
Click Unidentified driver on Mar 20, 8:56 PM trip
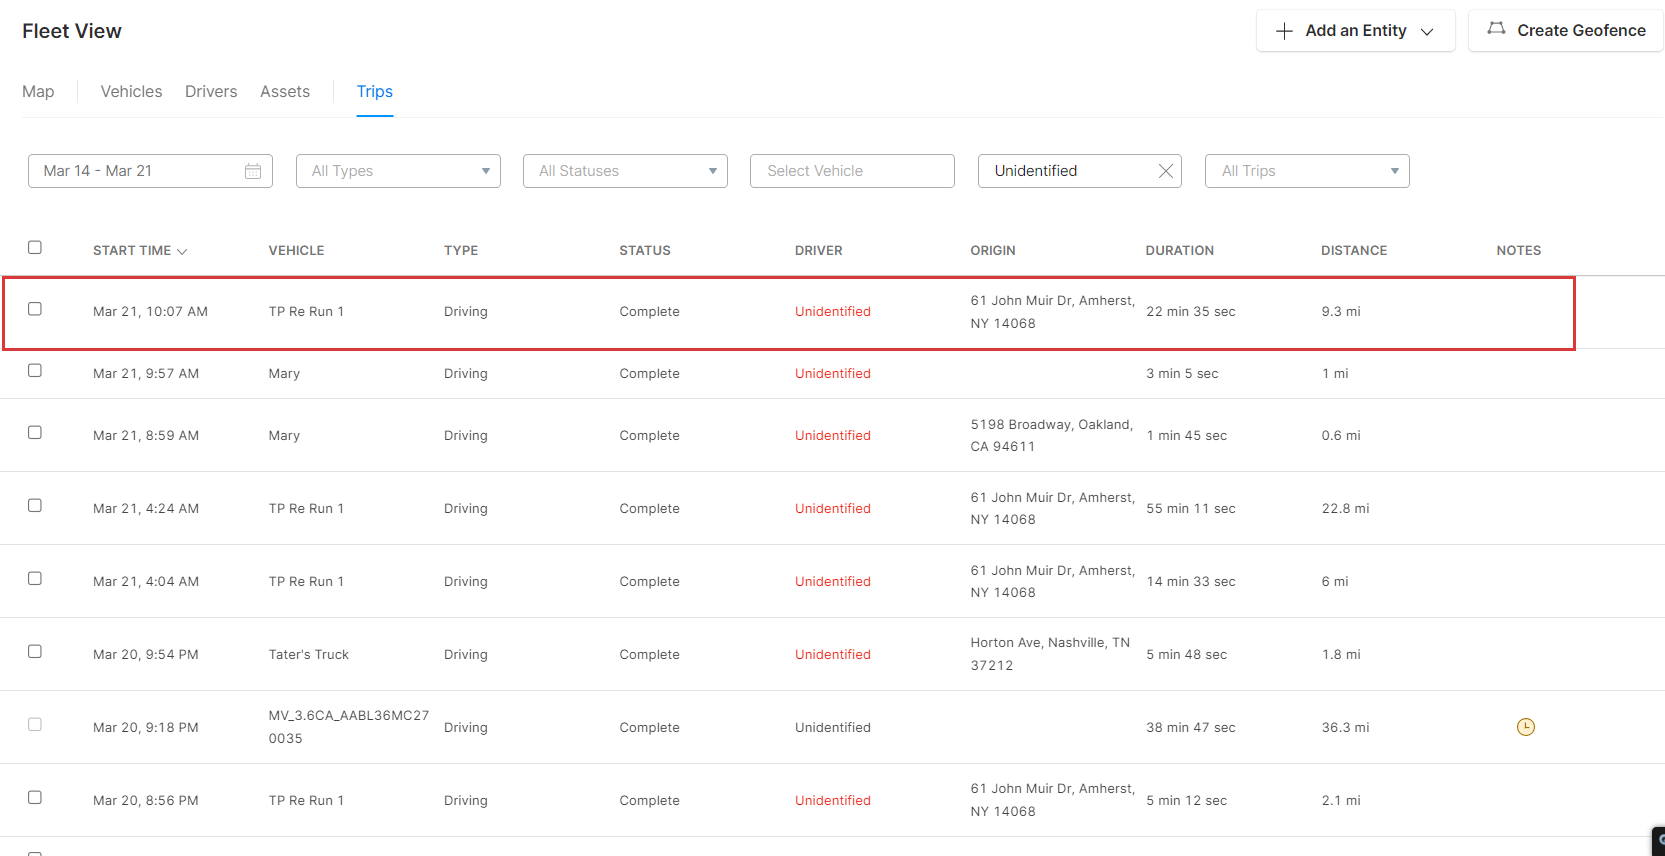pos(833,801)
